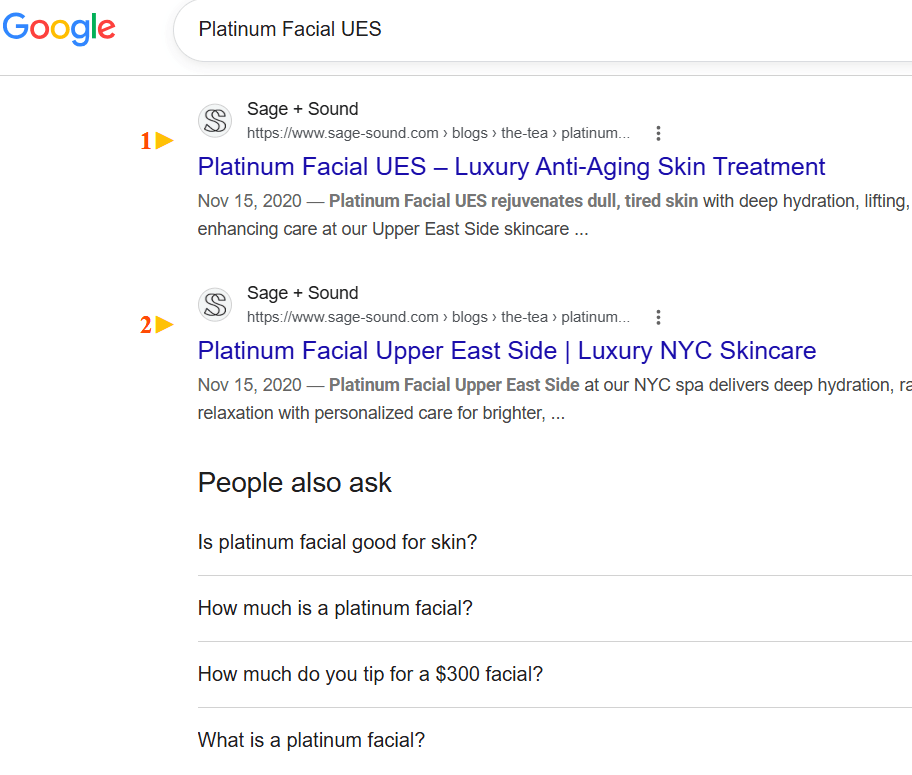Open three-dot options menu for second result
Screen dimensions: 912x775
coord(658,317)
